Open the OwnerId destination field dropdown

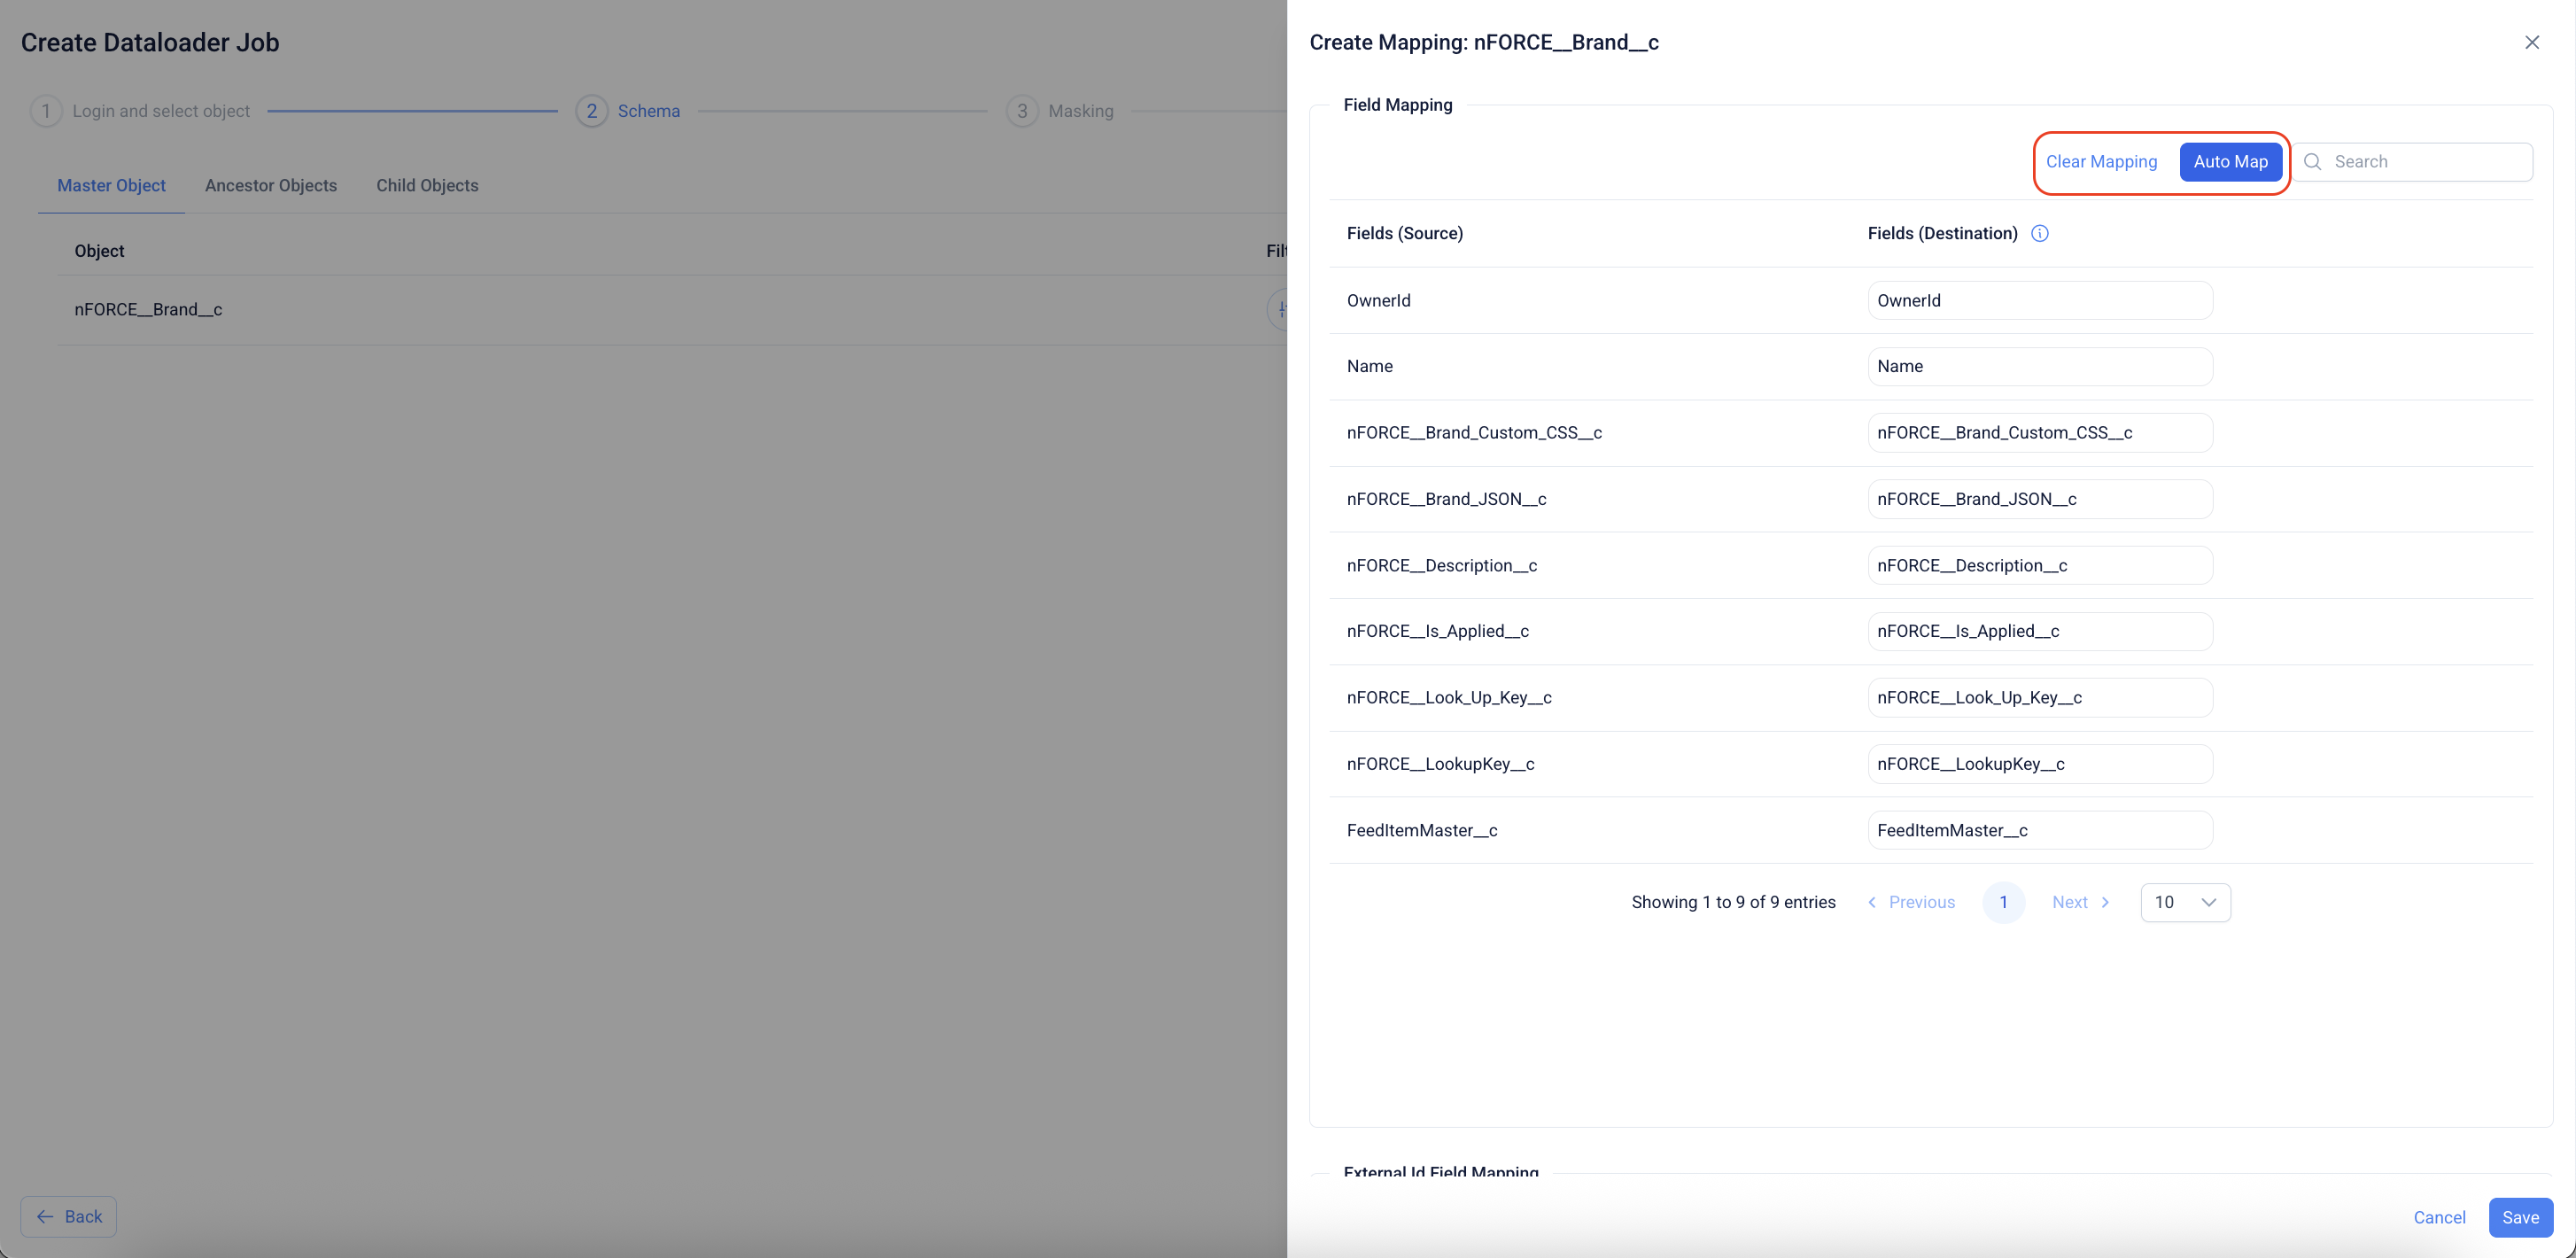[x=2039, y=300]
